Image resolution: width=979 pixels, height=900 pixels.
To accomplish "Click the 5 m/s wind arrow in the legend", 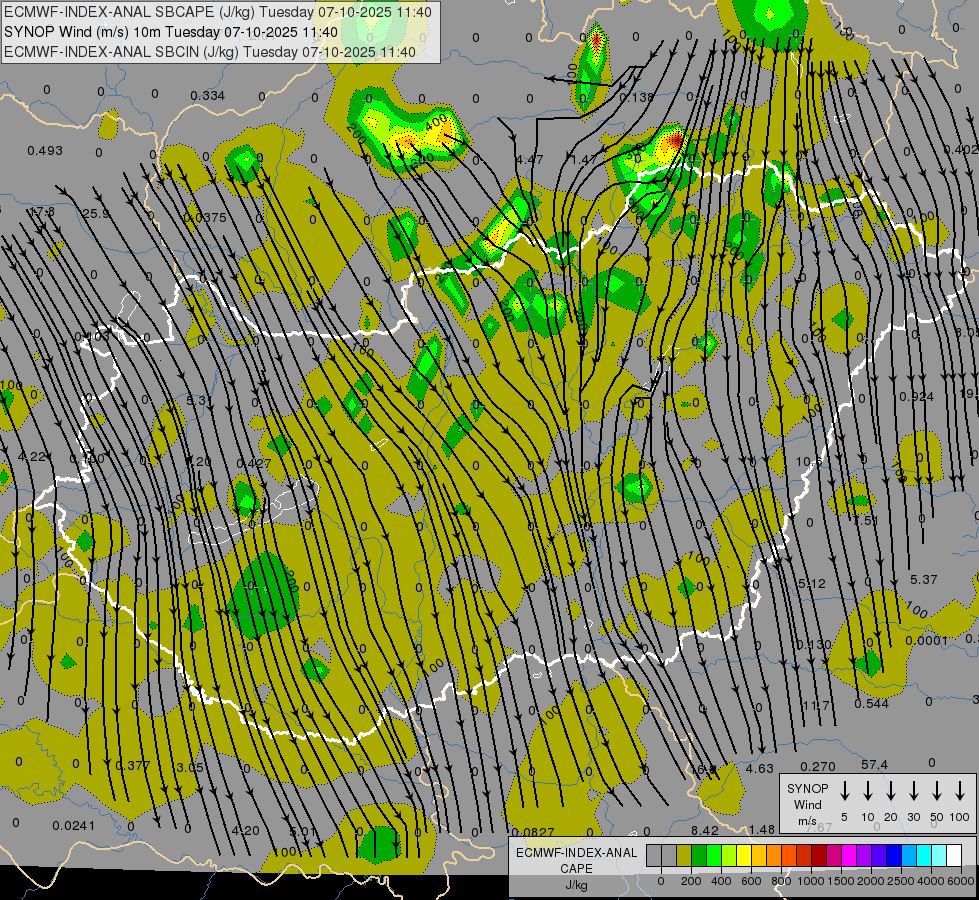I will (844, 790).
